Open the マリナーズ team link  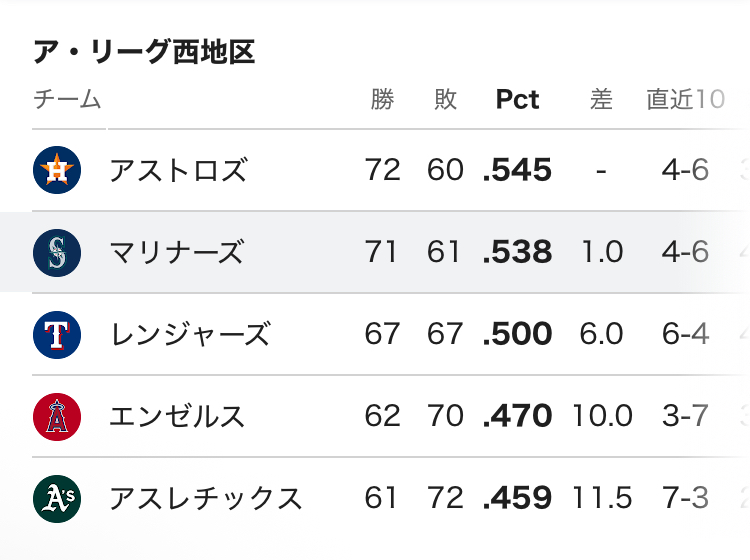coord(177,253)
